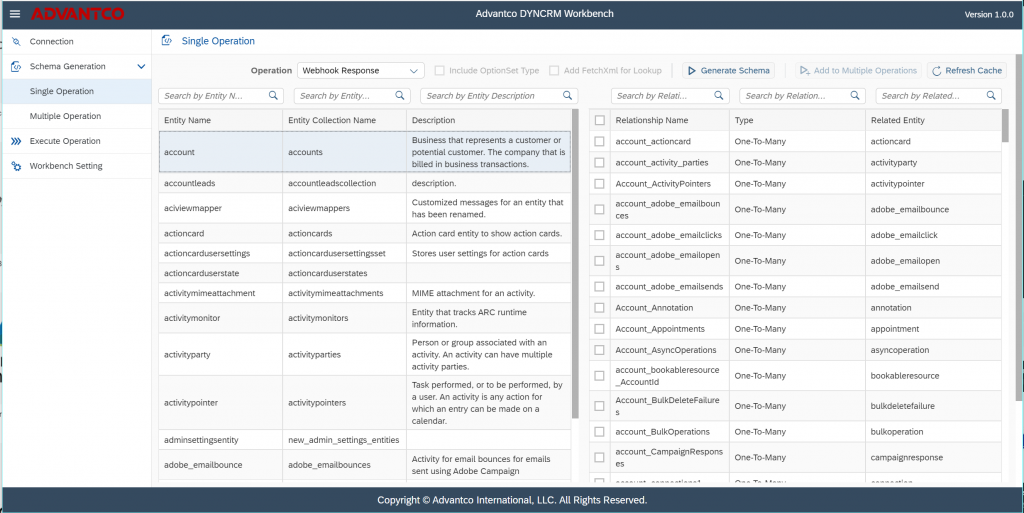The width and height of the screenshot is (1024, 513).
Task: Click the Single Operation header icon
Action: [x=167, y=40]
